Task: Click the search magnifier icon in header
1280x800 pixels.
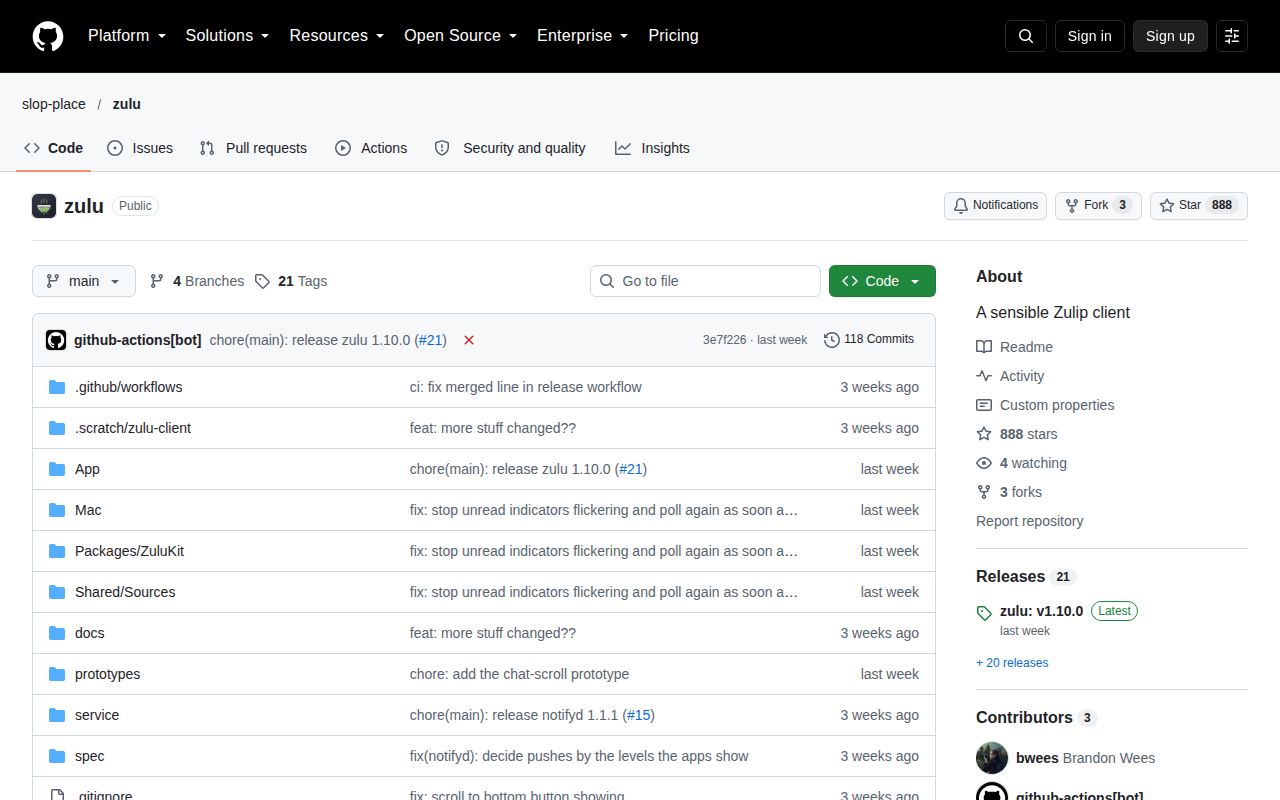Action: [1026, 36]
